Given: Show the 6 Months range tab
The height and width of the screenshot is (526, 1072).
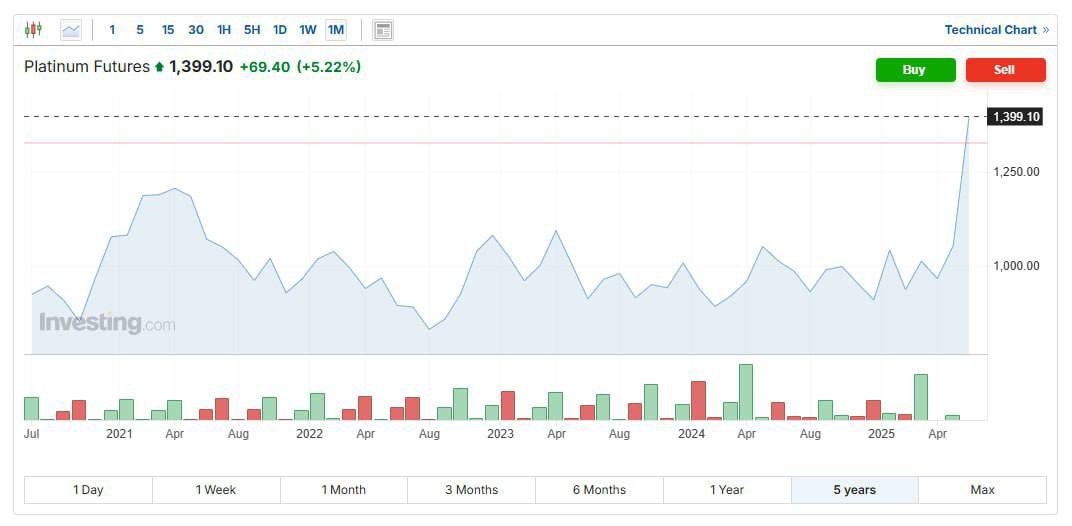Looking at the screenshot, I should 599,490.
